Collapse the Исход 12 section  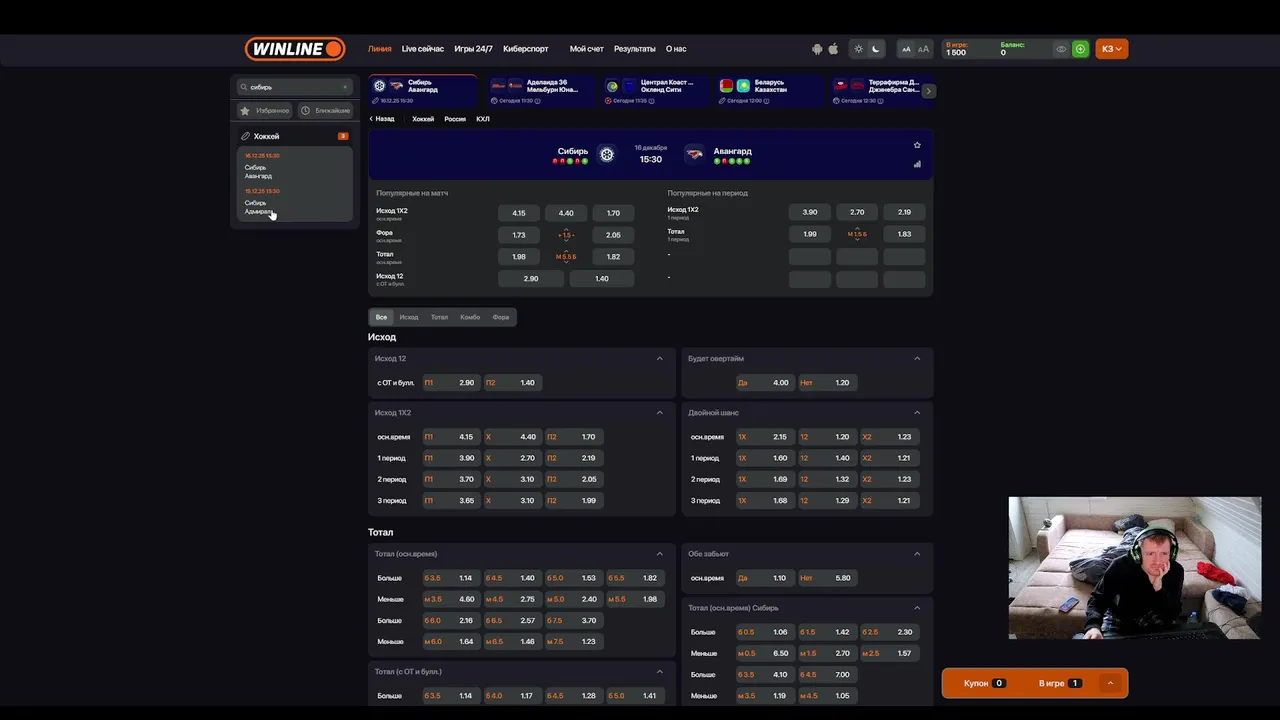659,359
